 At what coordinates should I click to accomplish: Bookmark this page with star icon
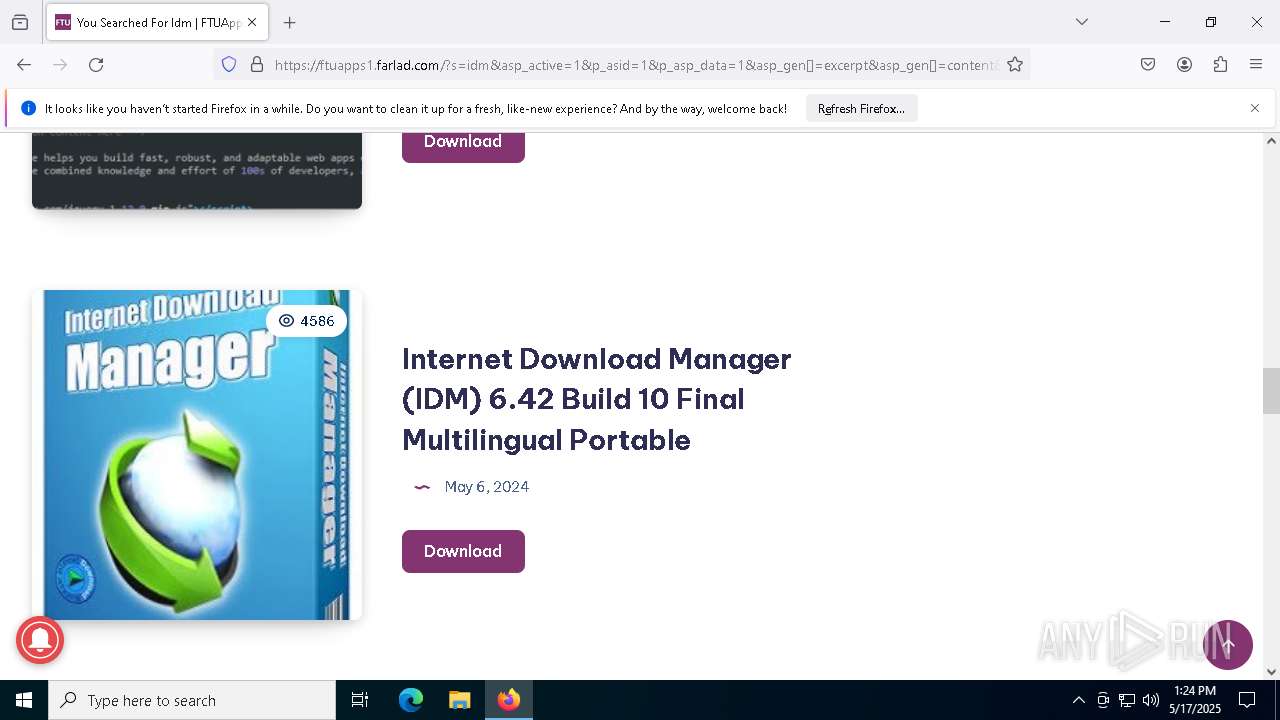1015,65
